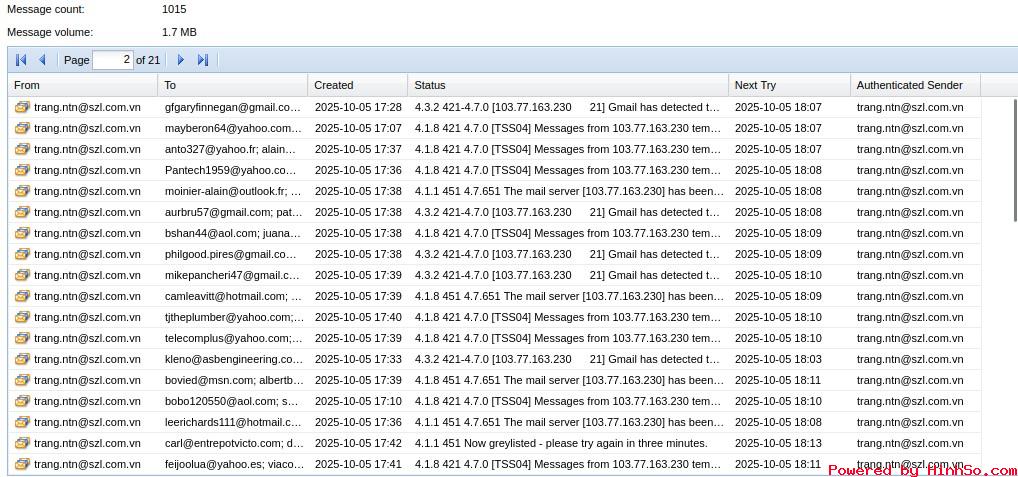1018x477 pixels.
Task: Sort by the From column header
Action: point(82,85)
